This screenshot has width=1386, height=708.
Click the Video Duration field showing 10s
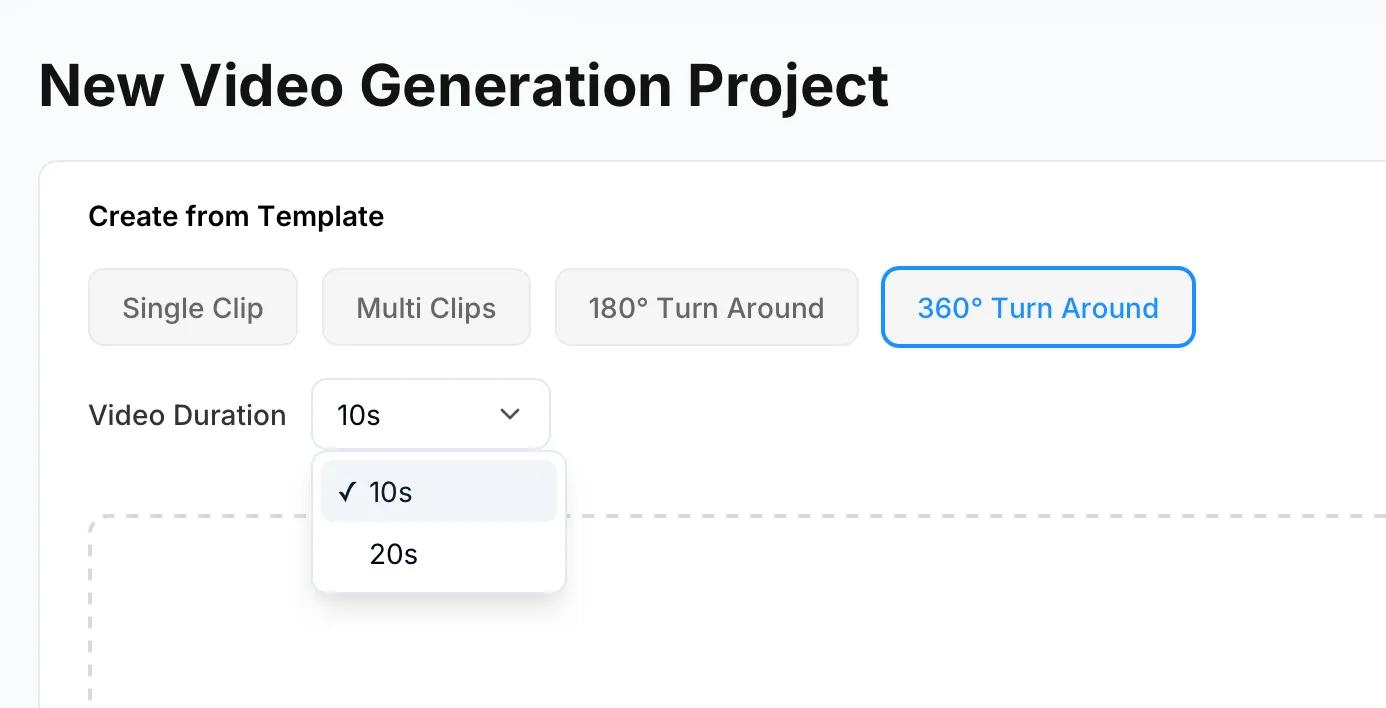tap(430, 414)
